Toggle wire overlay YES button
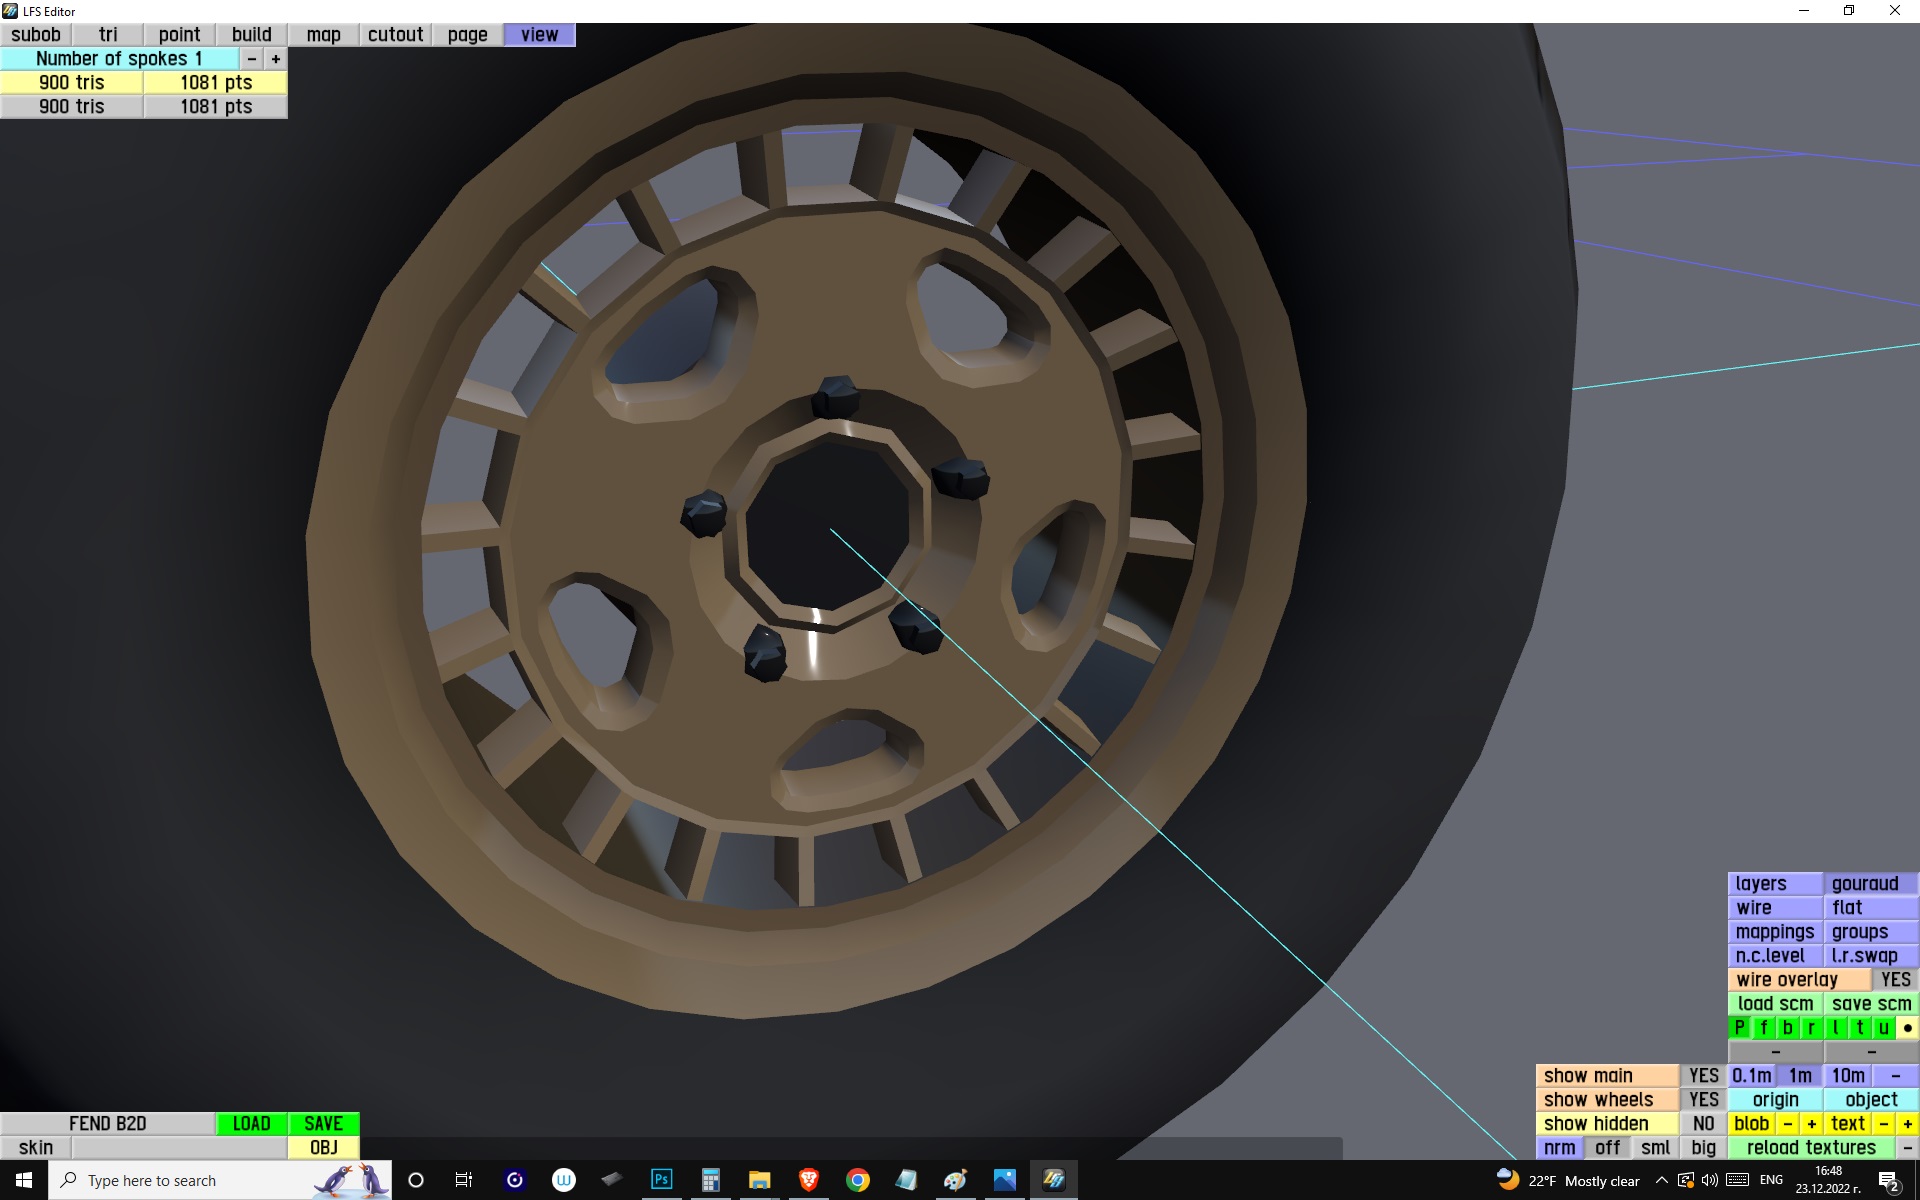The image size is (1920, 1200). pyautogui.click(x=1894, y=980)
